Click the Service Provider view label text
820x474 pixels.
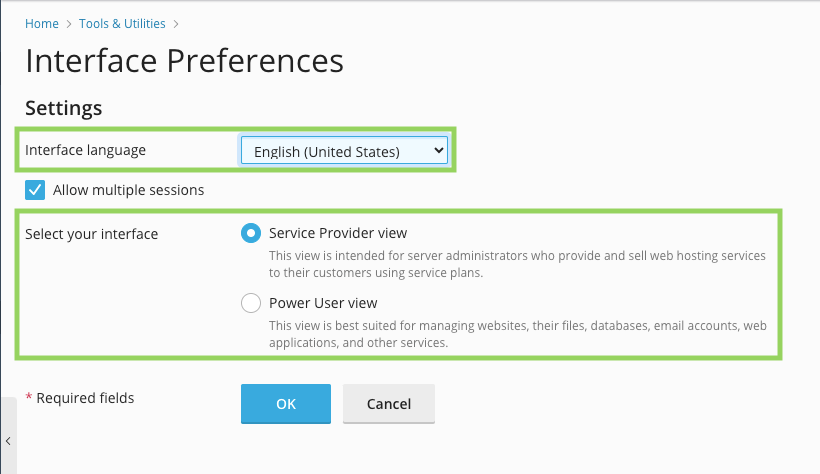click(x=338, y=233)
